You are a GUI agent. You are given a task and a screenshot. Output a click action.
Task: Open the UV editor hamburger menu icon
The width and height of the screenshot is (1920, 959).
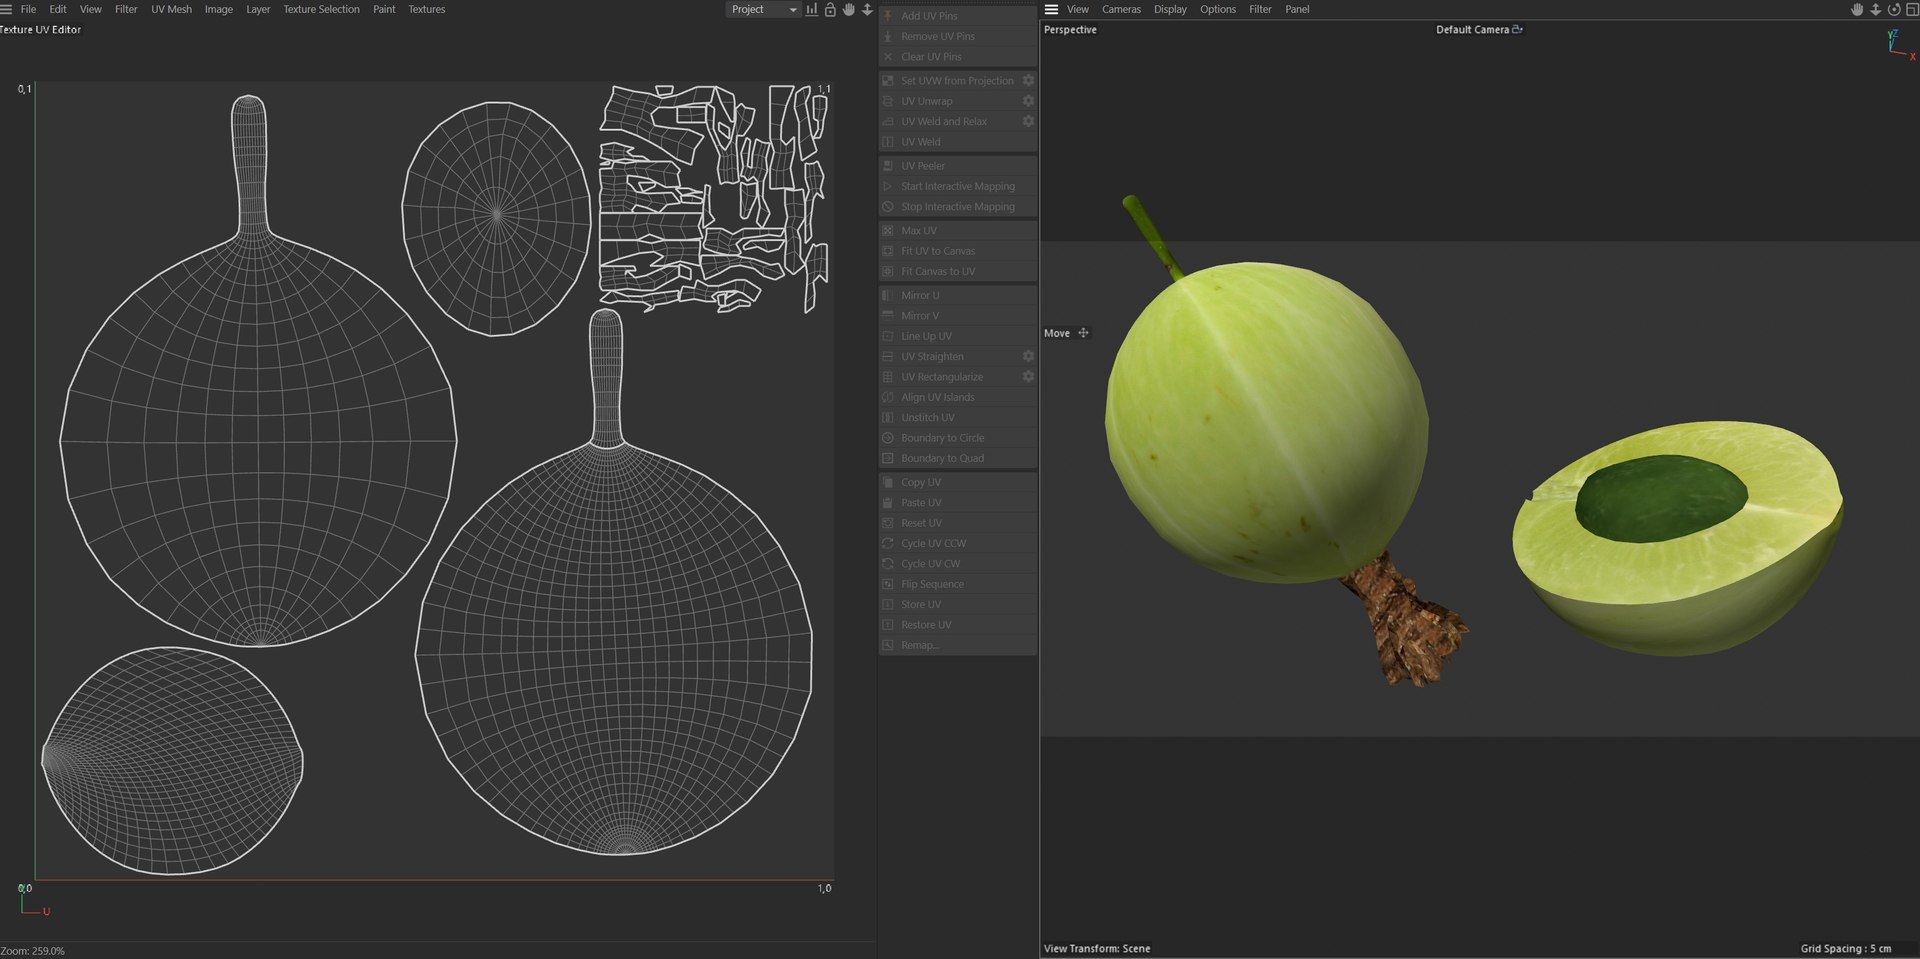tap(6, 9)
